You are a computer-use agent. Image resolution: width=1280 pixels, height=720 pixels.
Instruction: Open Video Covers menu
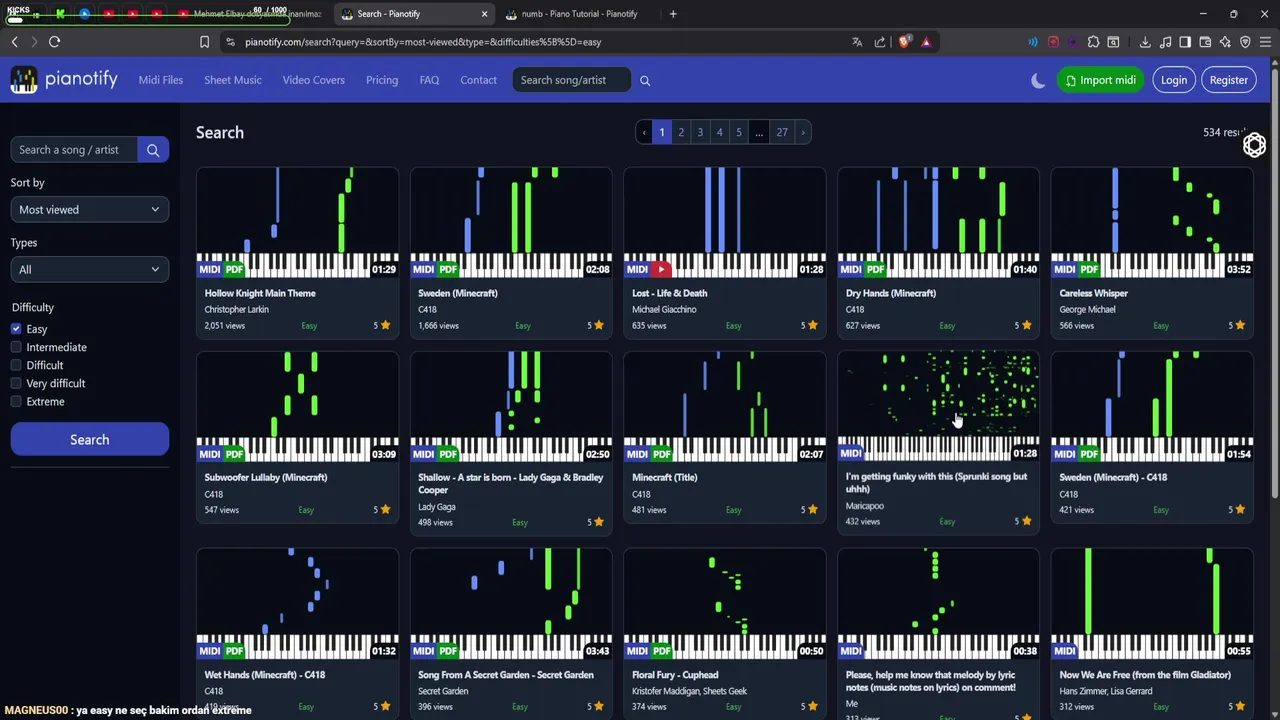tap(313, 80)
